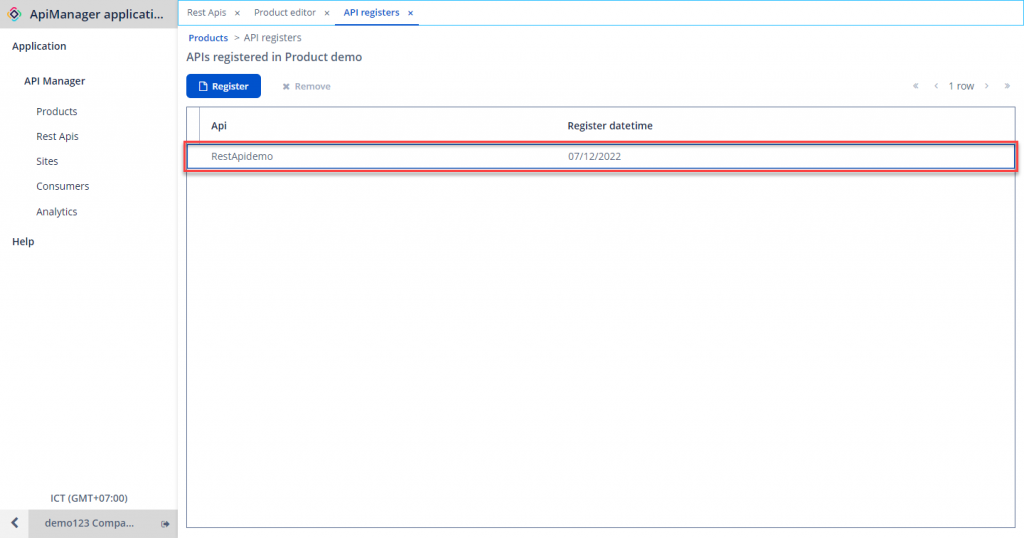
Task: Jump to the last page of results
Action: click(1007, 86)
